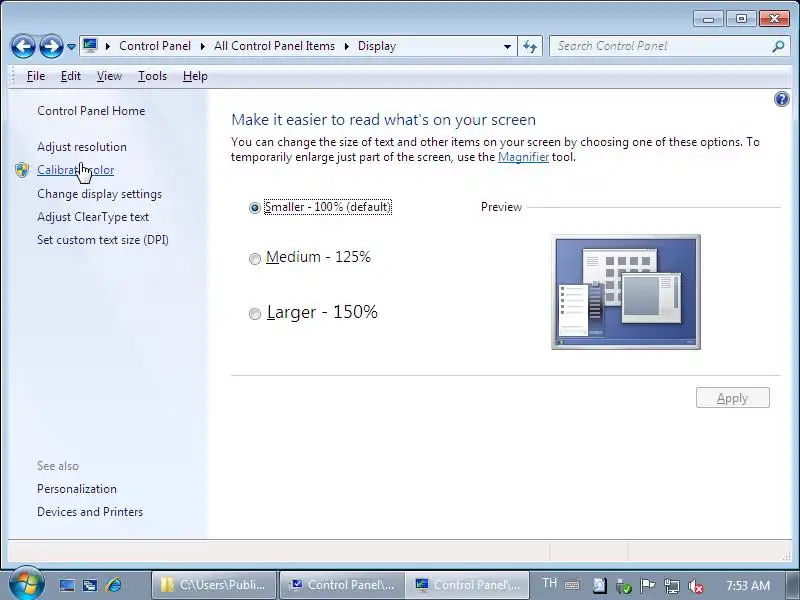Open Adjust ClearType text
Image resolution: width=800 pixels, height=600 pixels.
(93, 217)
